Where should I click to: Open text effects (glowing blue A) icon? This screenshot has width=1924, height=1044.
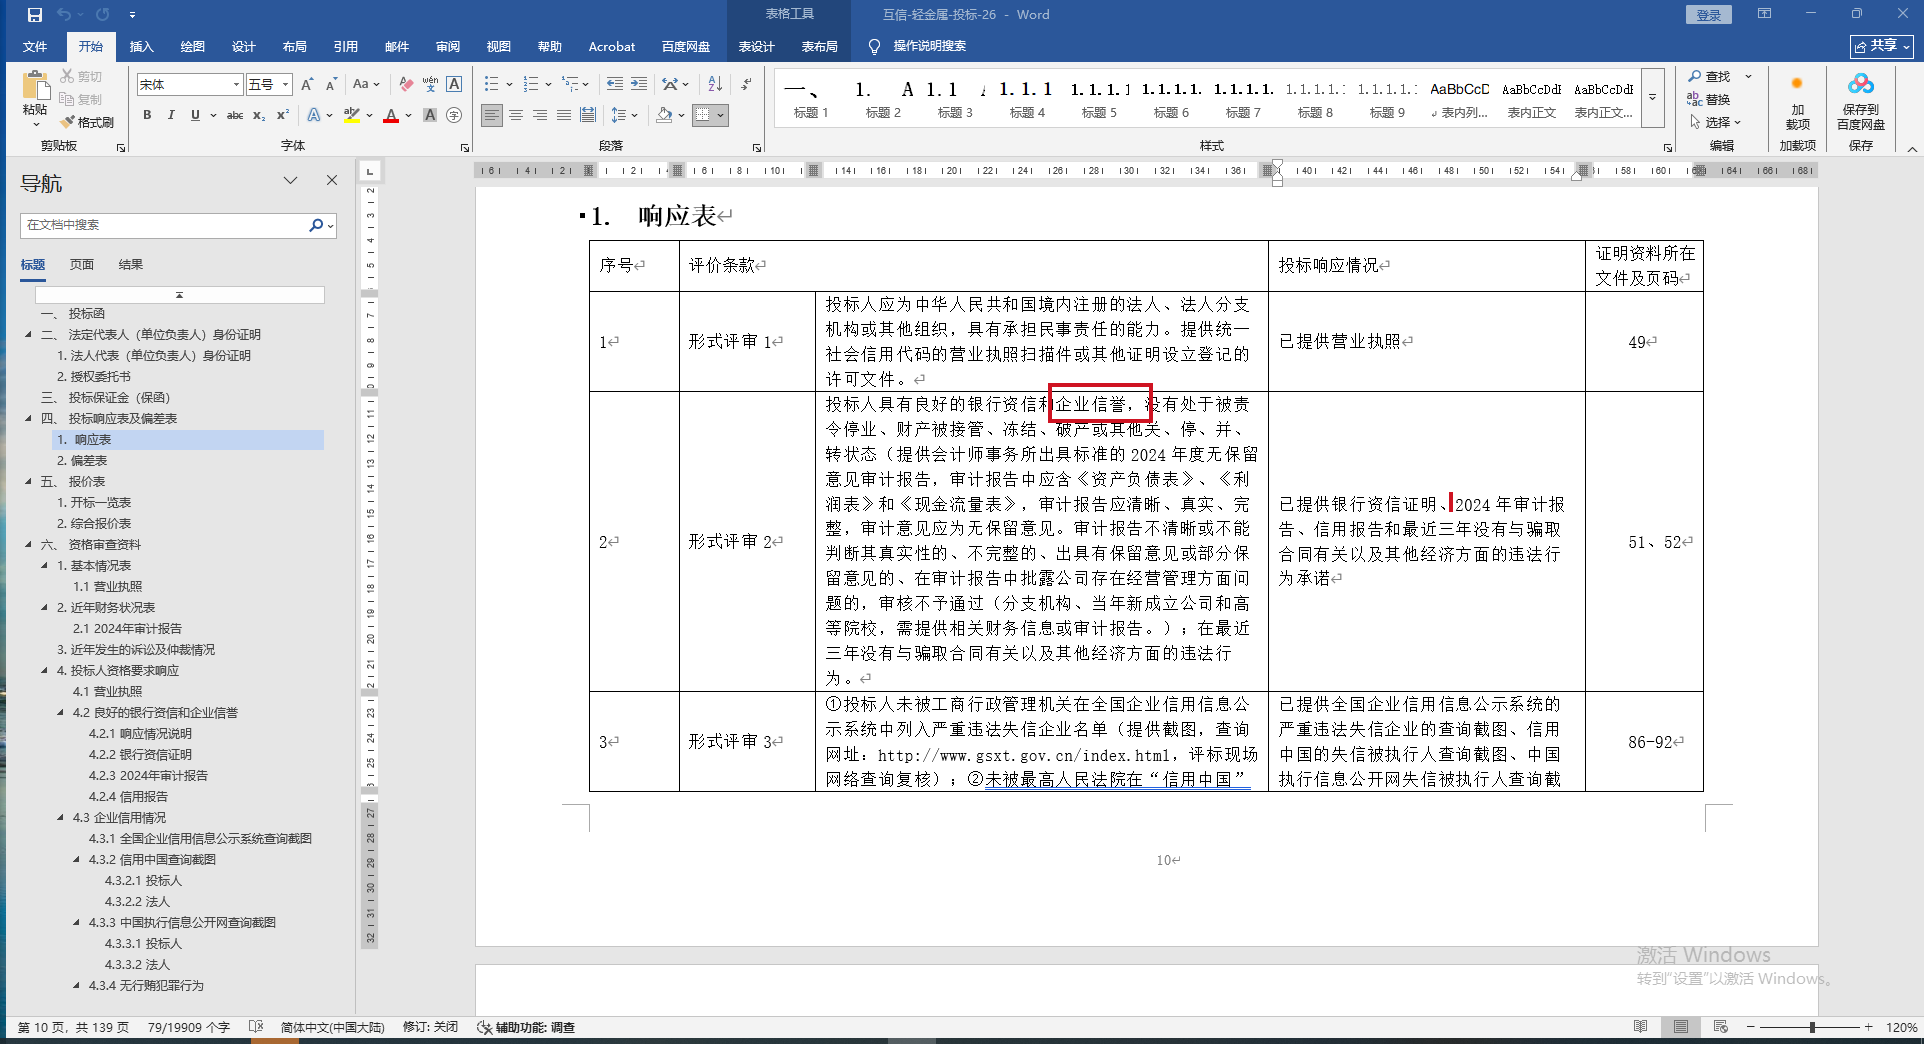point(314,115)
